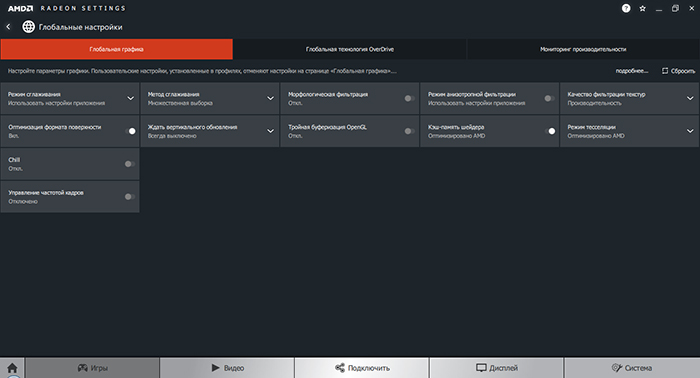
Task: Open the Дисплей section
Action: 496,368
